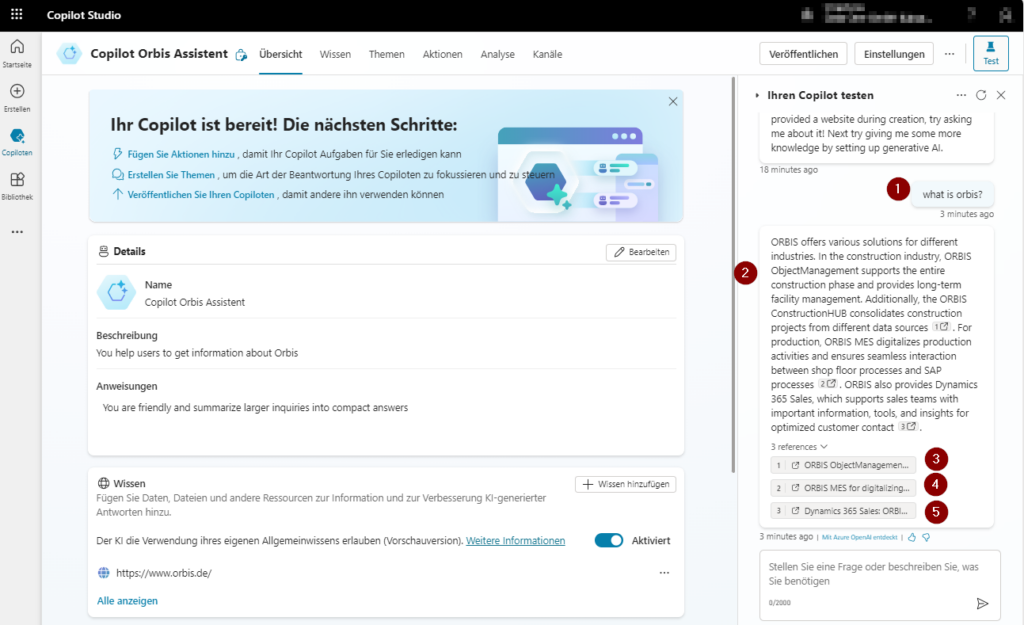This screenshot has height=625, width=1024.
Task: Open the Copiloten section in the sidebar
Action: click(x=17, y=138)
